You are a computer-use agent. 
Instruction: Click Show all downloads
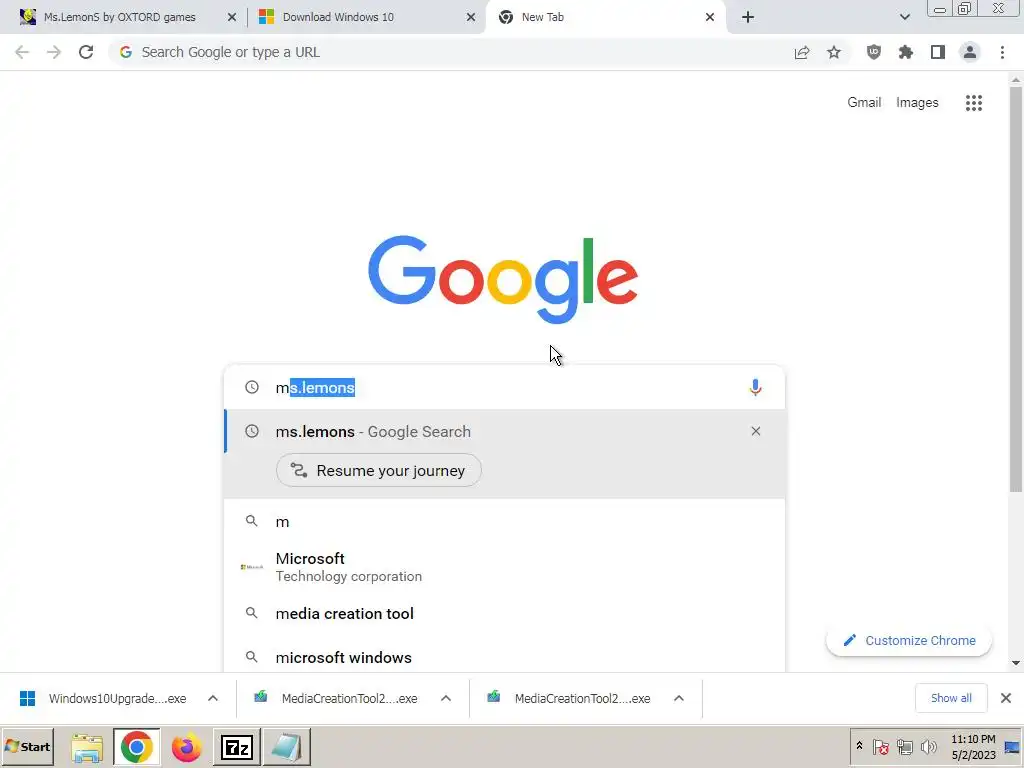click(x=951, y=698)
